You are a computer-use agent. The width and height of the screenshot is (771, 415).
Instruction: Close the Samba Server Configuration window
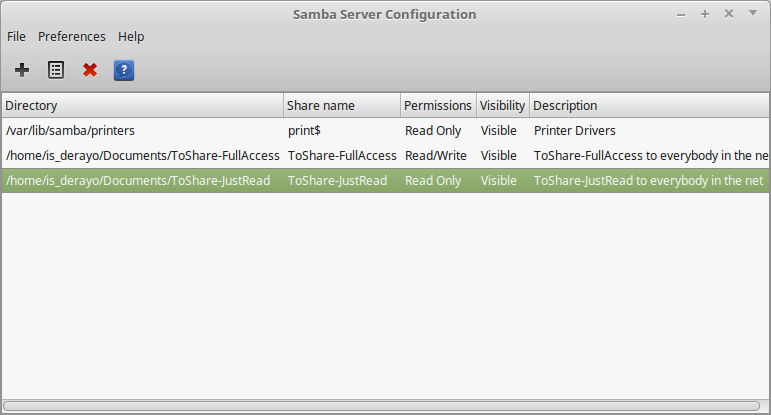(729, 14)
